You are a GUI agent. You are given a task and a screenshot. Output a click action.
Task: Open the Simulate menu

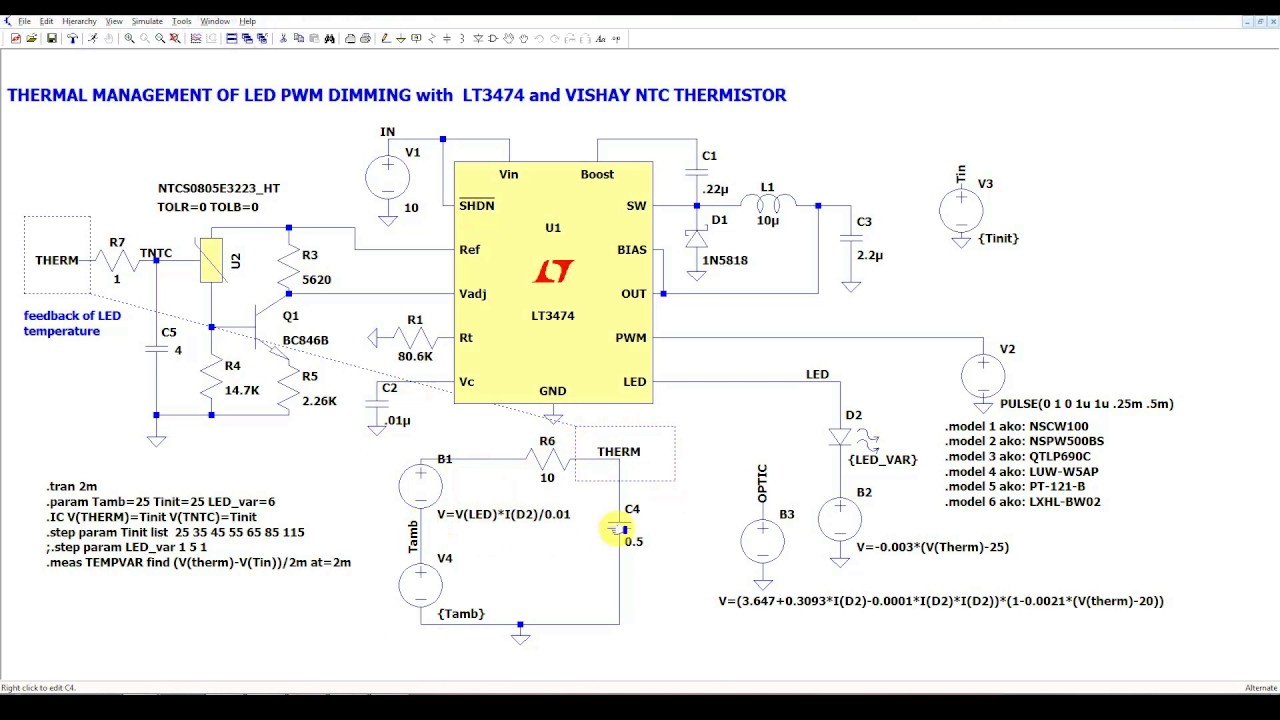(x=146, y=20)
